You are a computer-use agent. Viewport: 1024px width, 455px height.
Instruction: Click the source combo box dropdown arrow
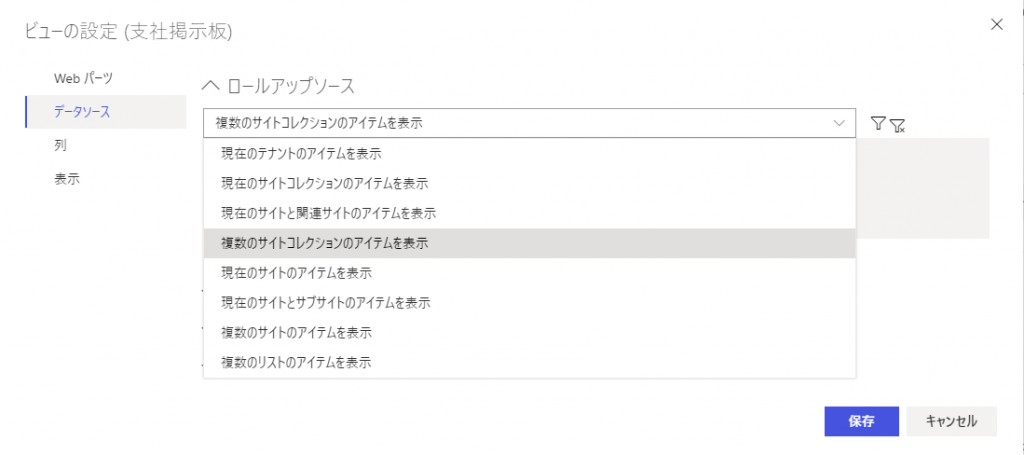click(x=839, y=123)
